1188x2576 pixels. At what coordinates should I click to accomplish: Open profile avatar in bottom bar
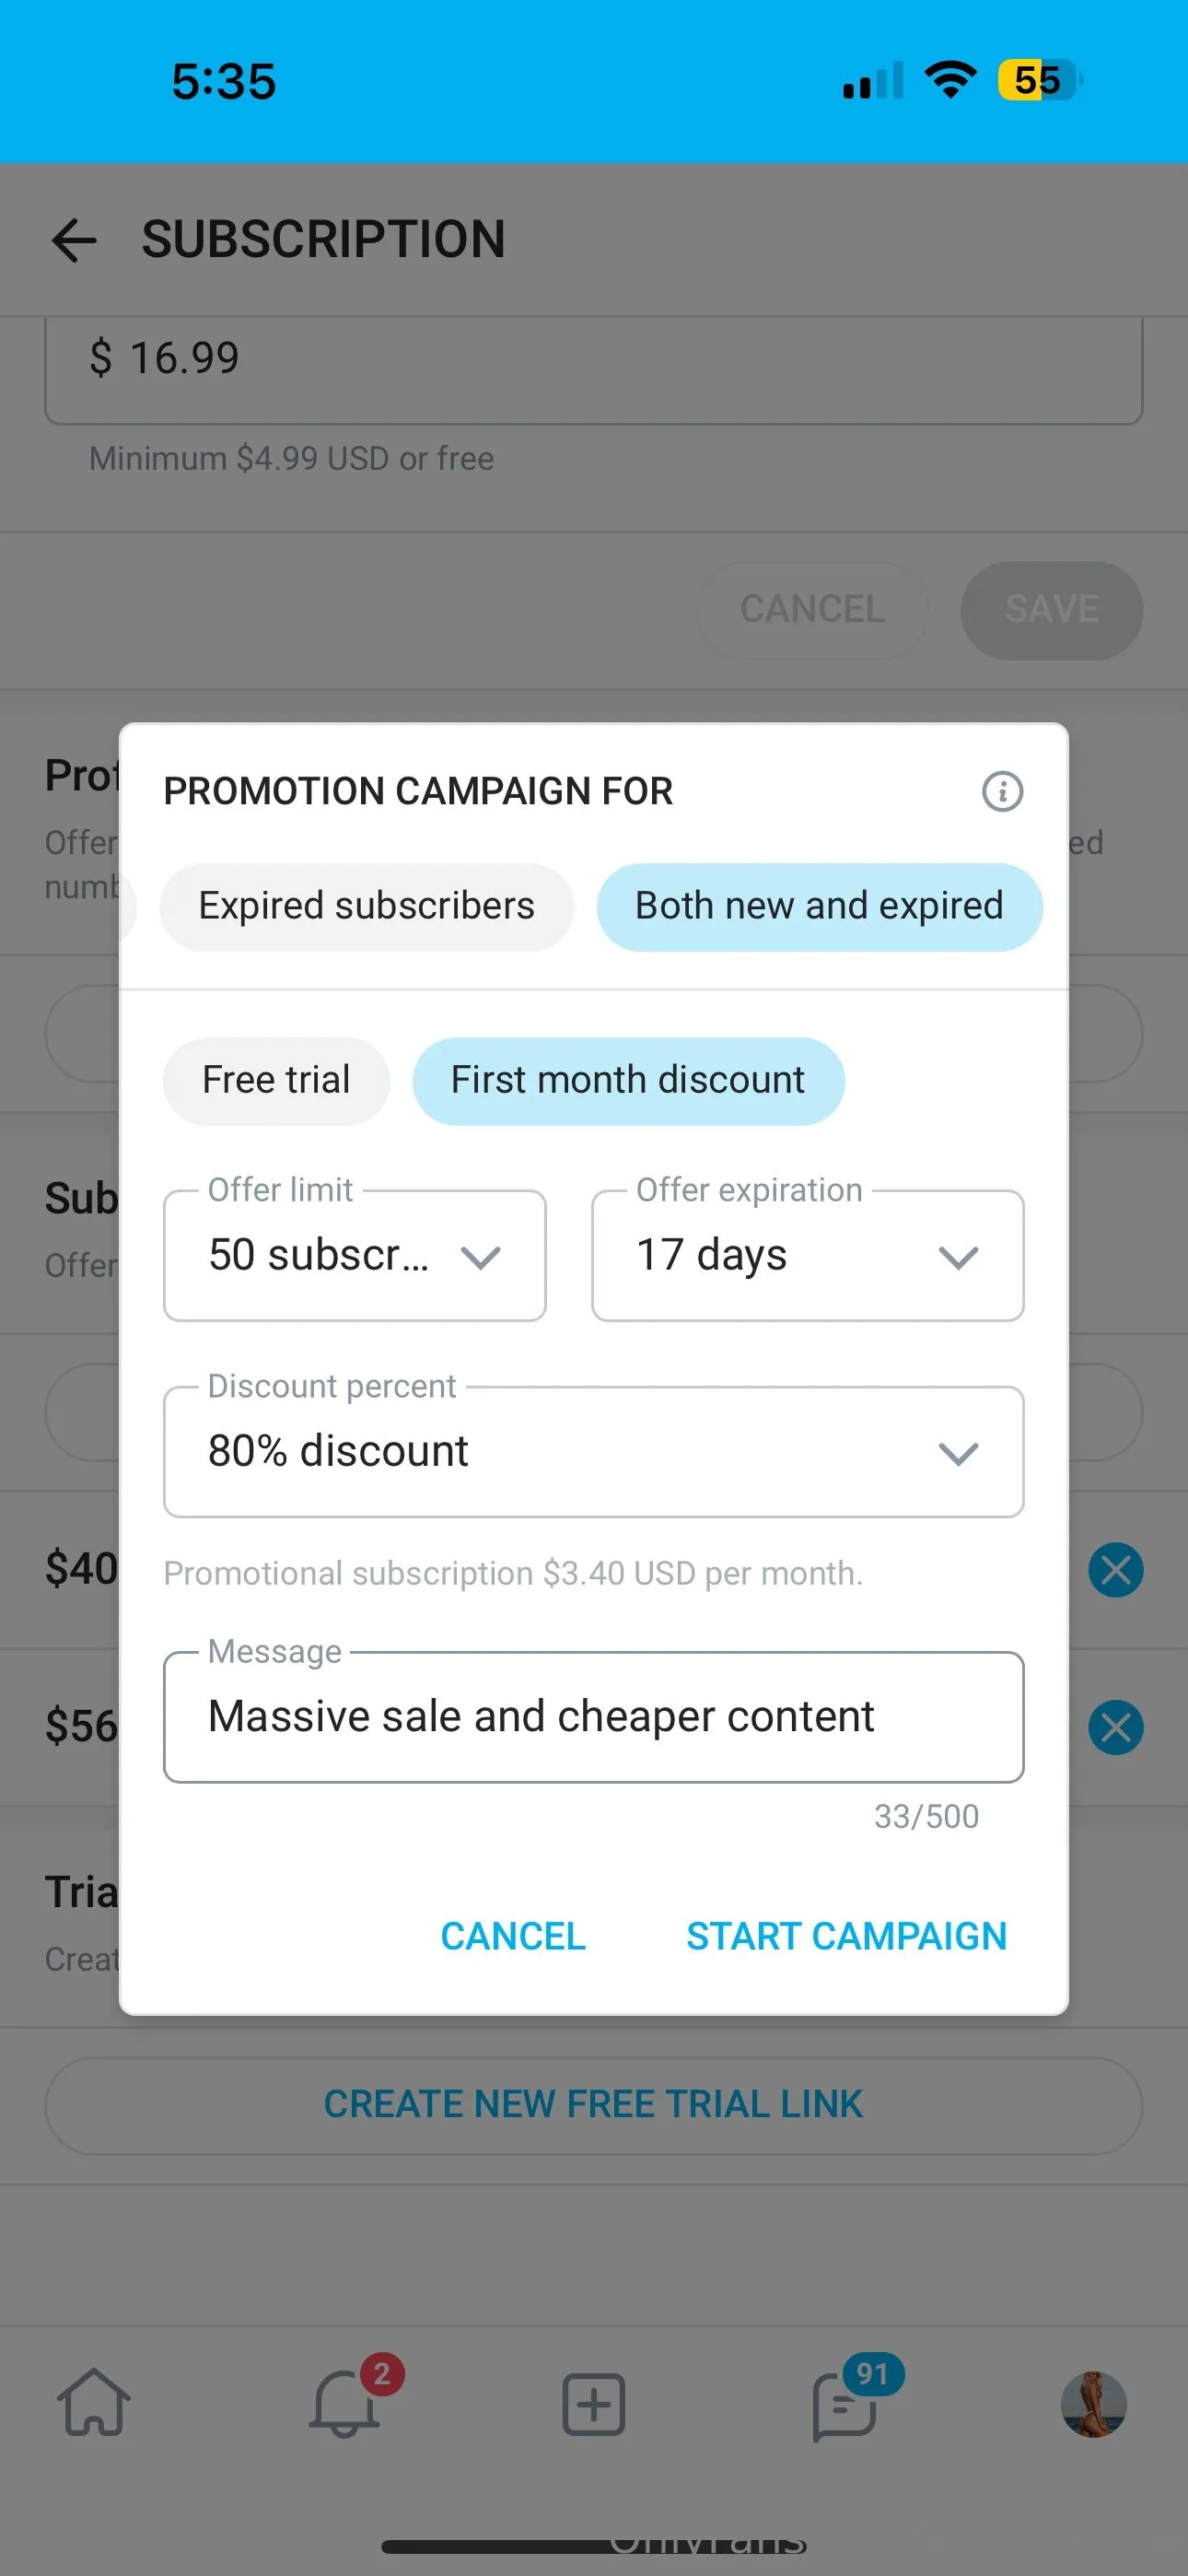pos(1093,2404)
